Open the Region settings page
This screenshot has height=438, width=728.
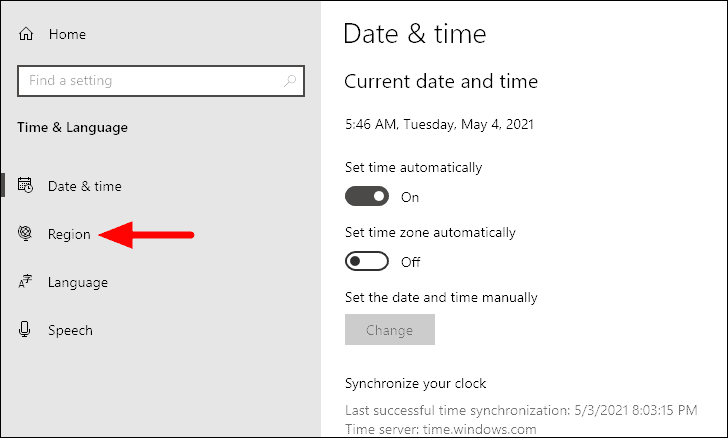[69, 234]
